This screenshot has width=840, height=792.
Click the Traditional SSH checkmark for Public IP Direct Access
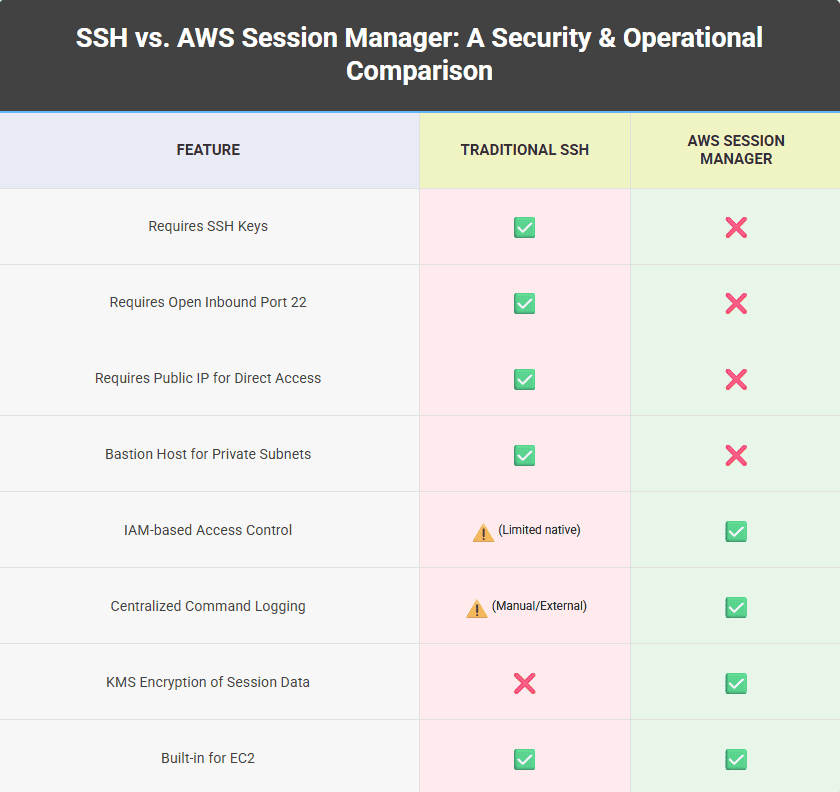pos(524,379)
